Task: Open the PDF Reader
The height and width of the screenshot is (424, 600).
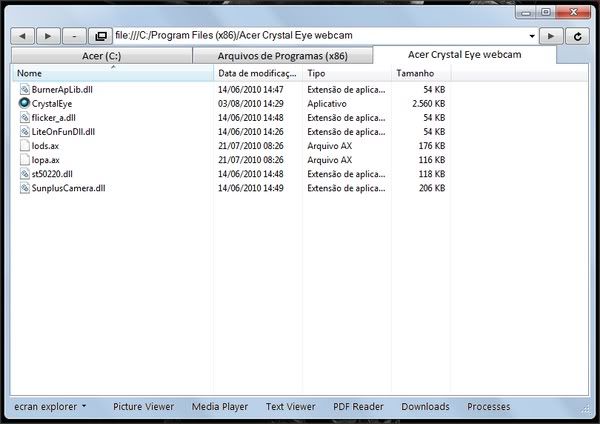Action: tap(358, 407)
